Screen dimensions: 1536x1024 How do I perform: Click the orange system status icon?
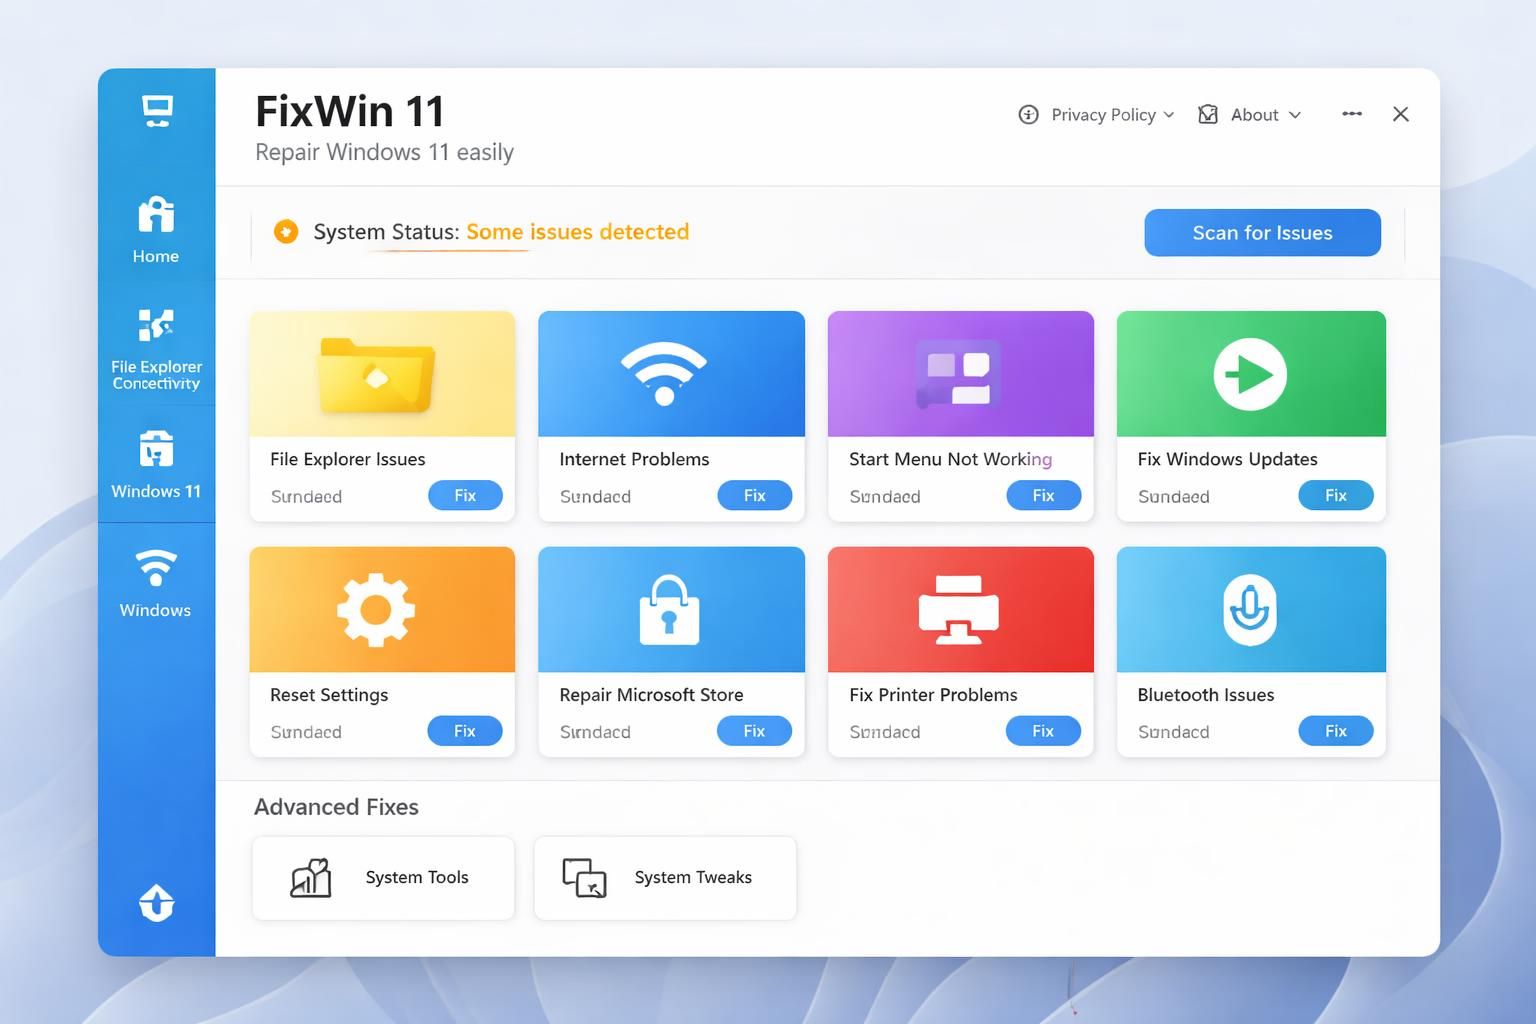(286, 232)
